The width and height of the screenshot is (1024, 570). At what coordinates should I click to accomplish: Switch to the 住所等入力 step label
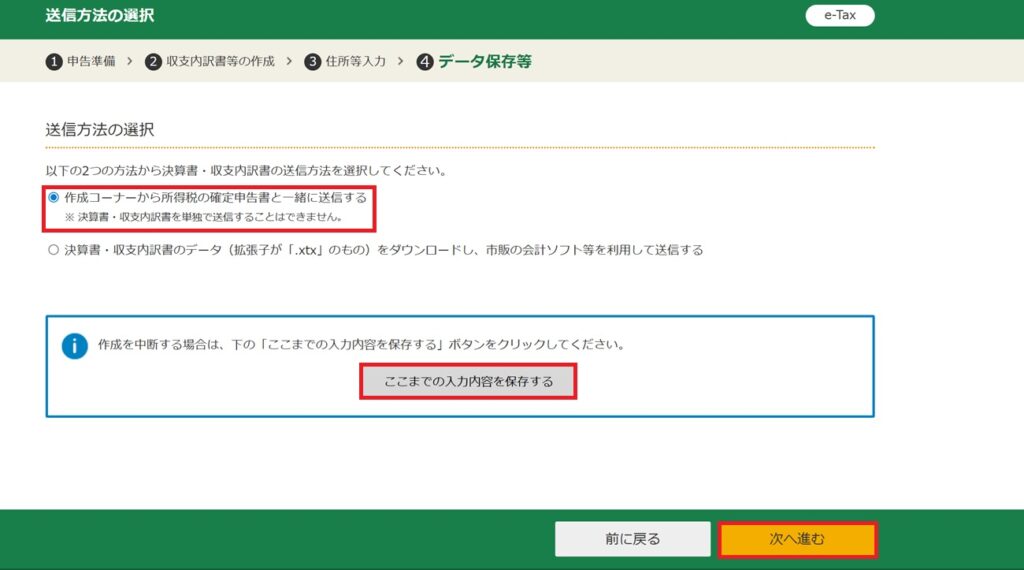[x=355, y=62]
